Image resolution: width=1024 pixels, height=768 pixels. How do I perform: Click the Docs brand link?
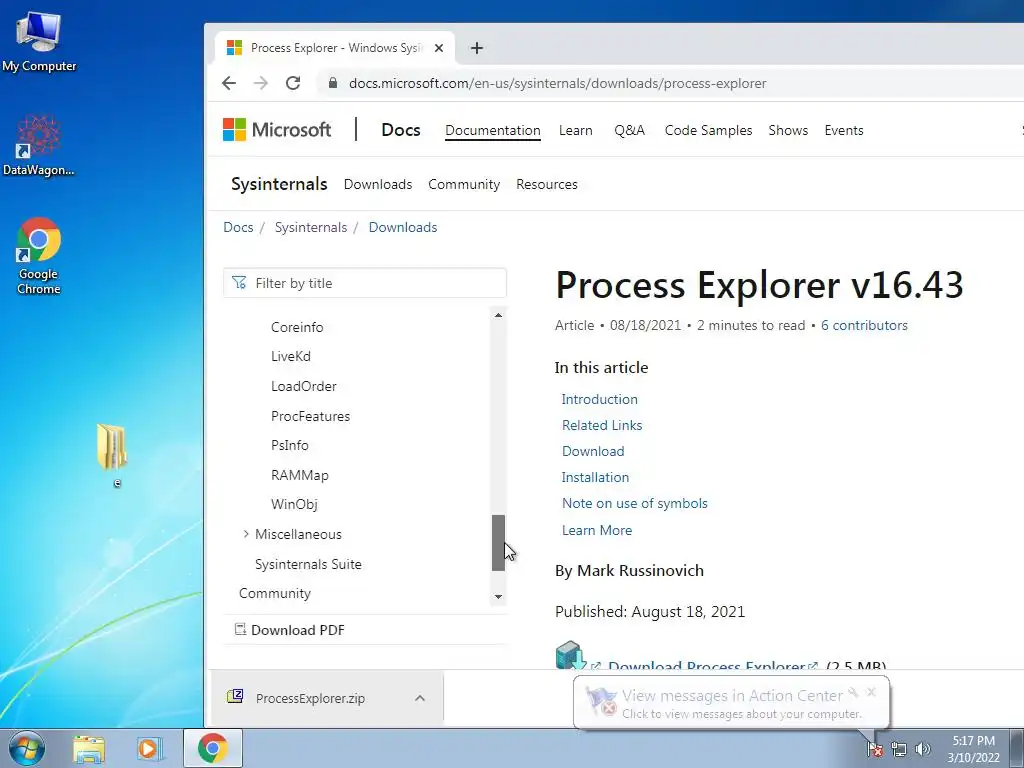click(x=400, y=130)
